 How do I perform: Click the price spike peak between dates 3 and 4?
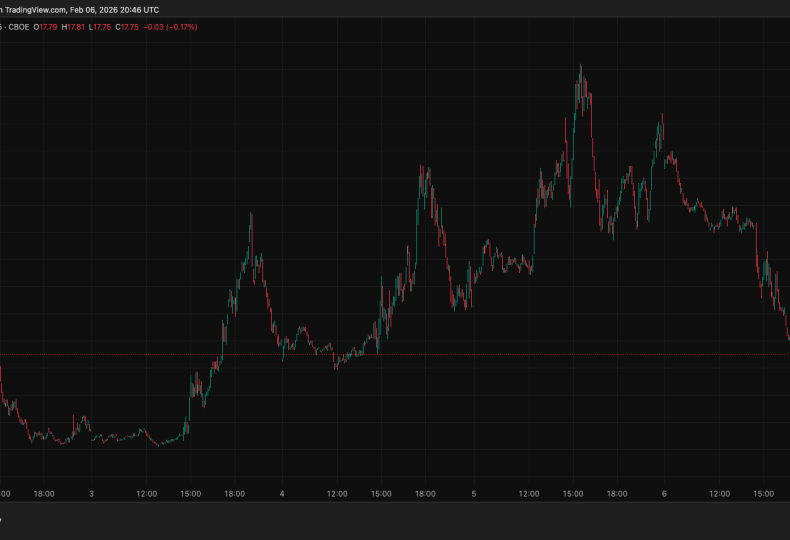[250, 215]
